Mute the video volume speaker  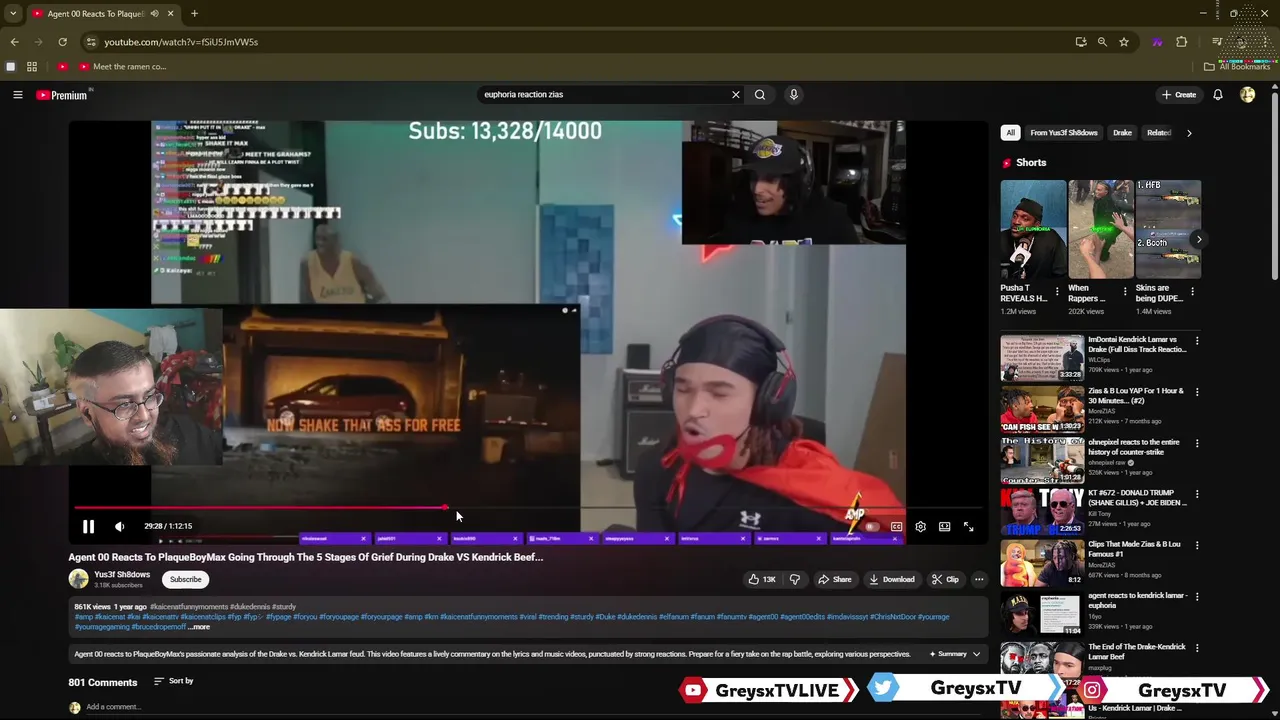[120, 526]
